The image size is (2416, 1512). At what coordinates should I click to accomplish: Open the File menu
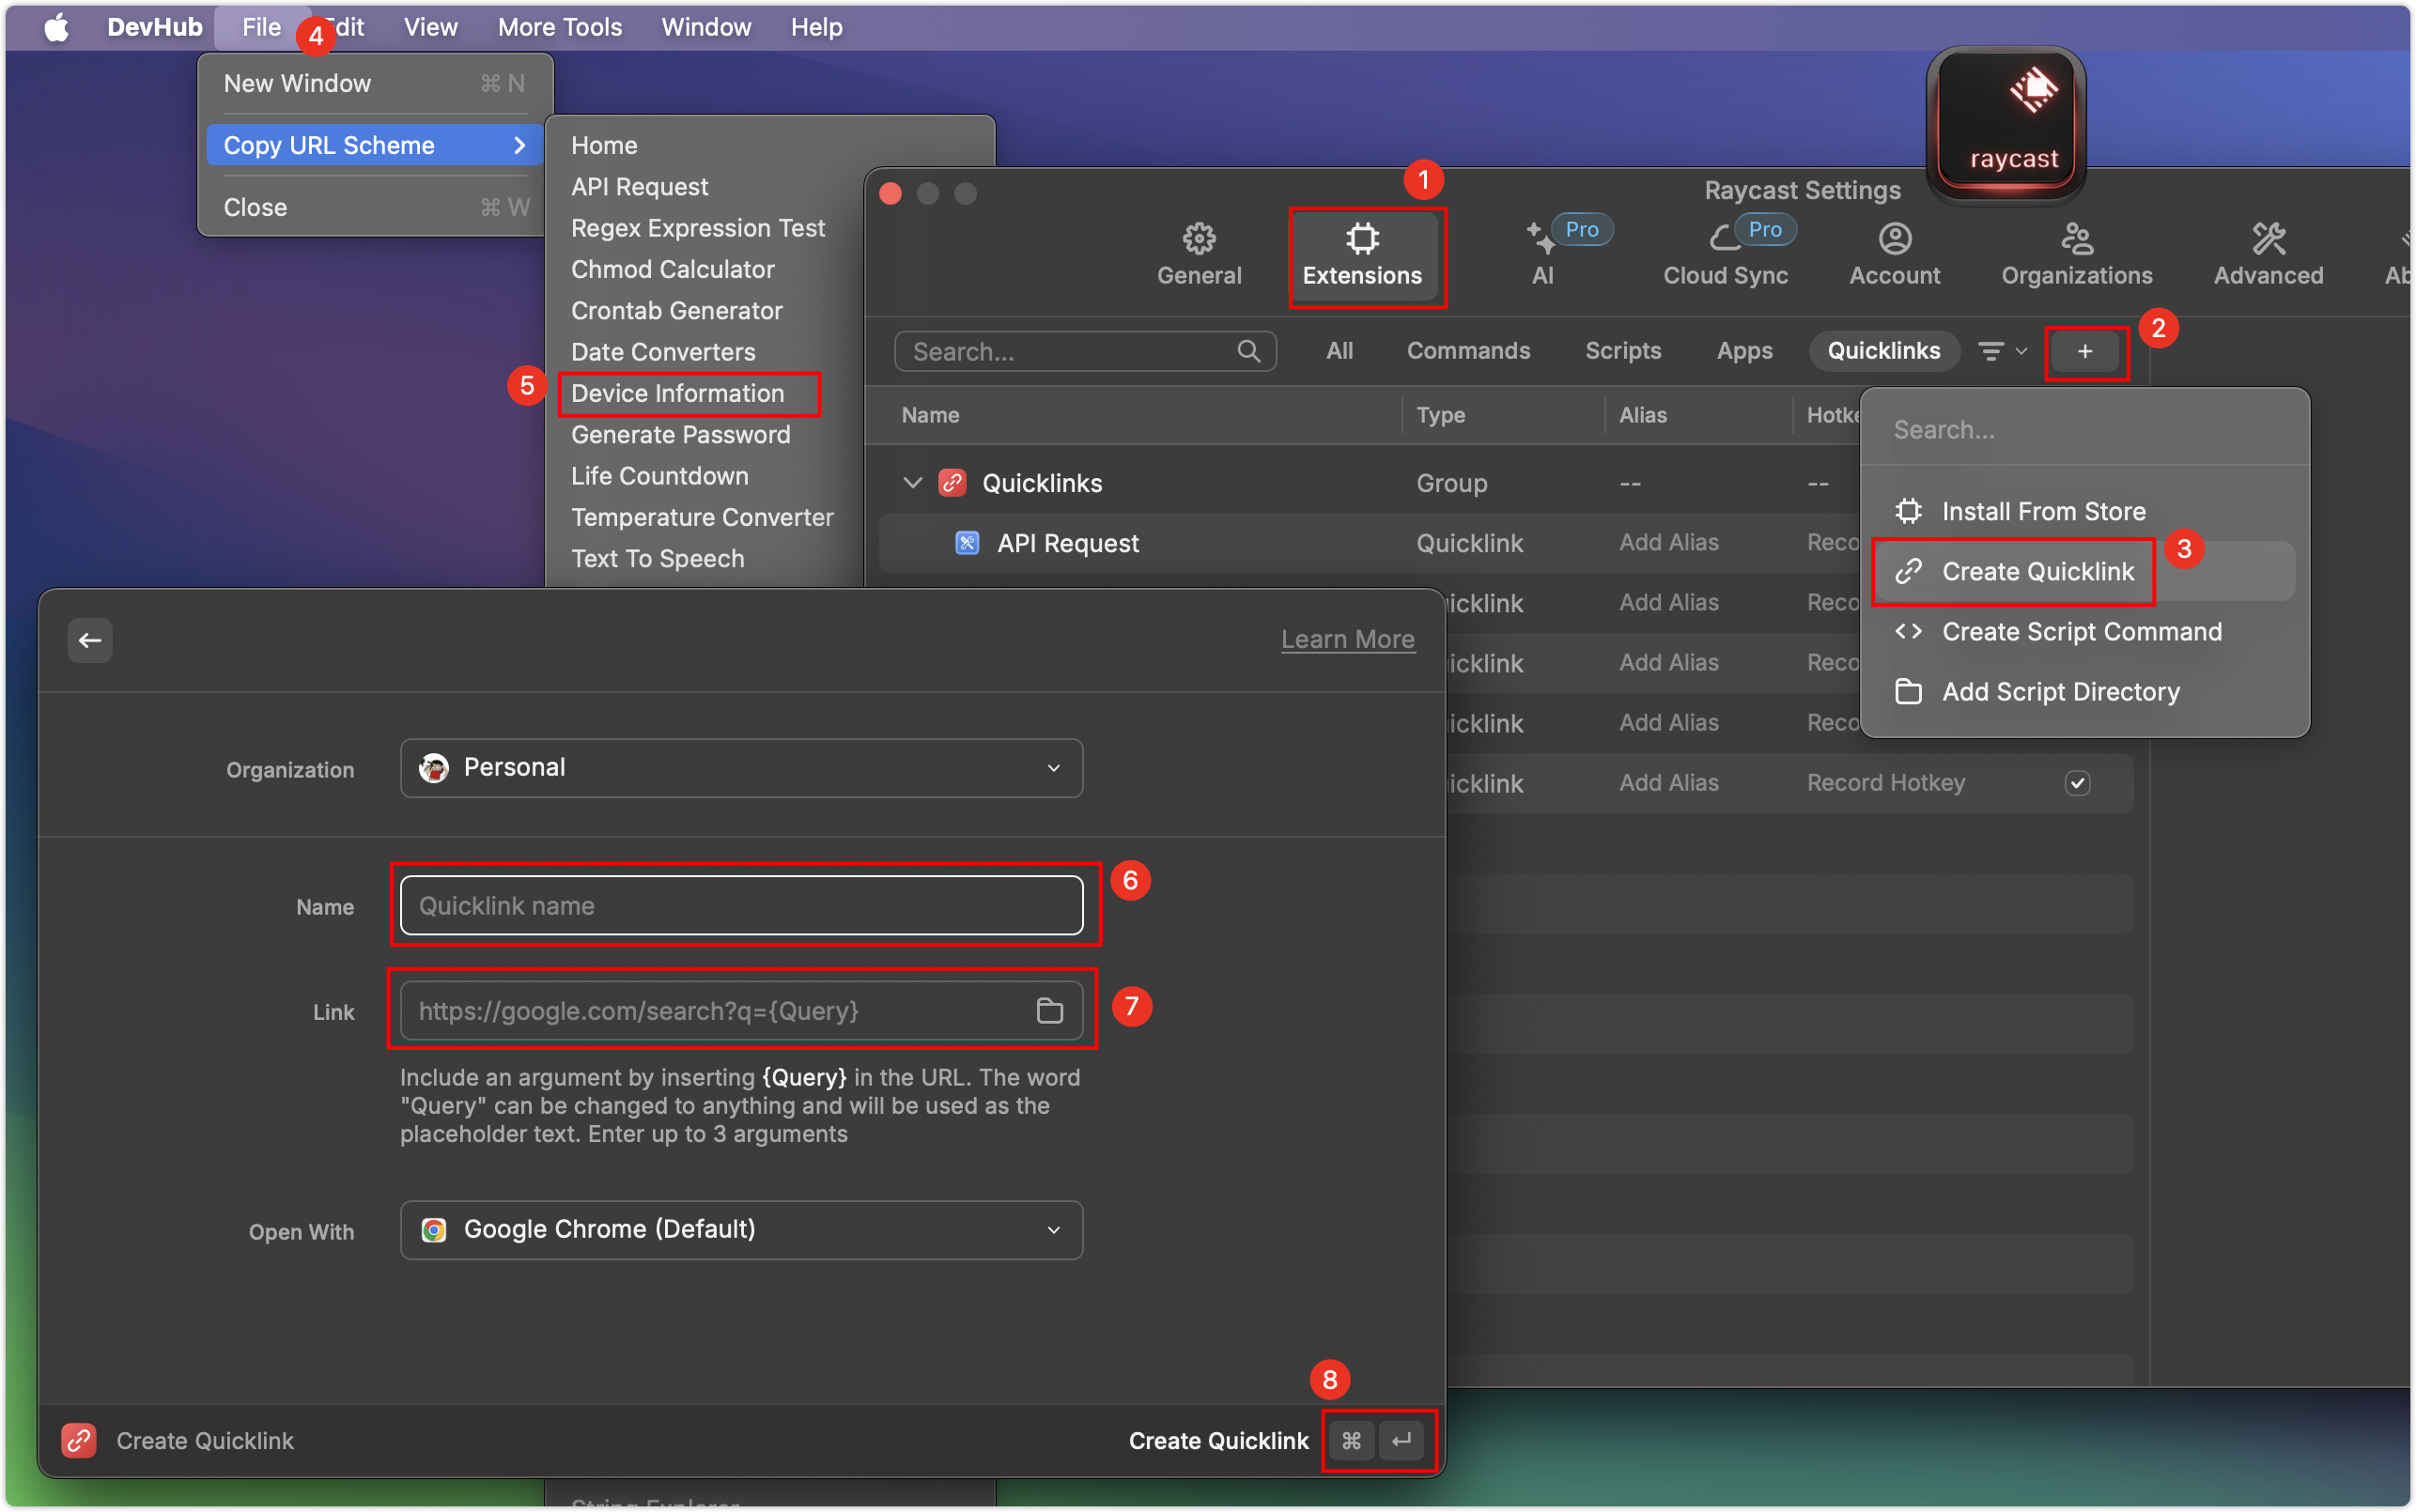(261, 27)
